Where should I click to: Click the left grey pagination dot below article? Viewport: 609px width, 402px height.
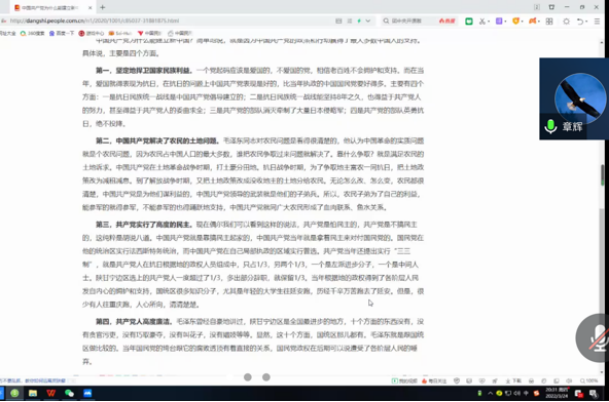(x=248, y=377)
